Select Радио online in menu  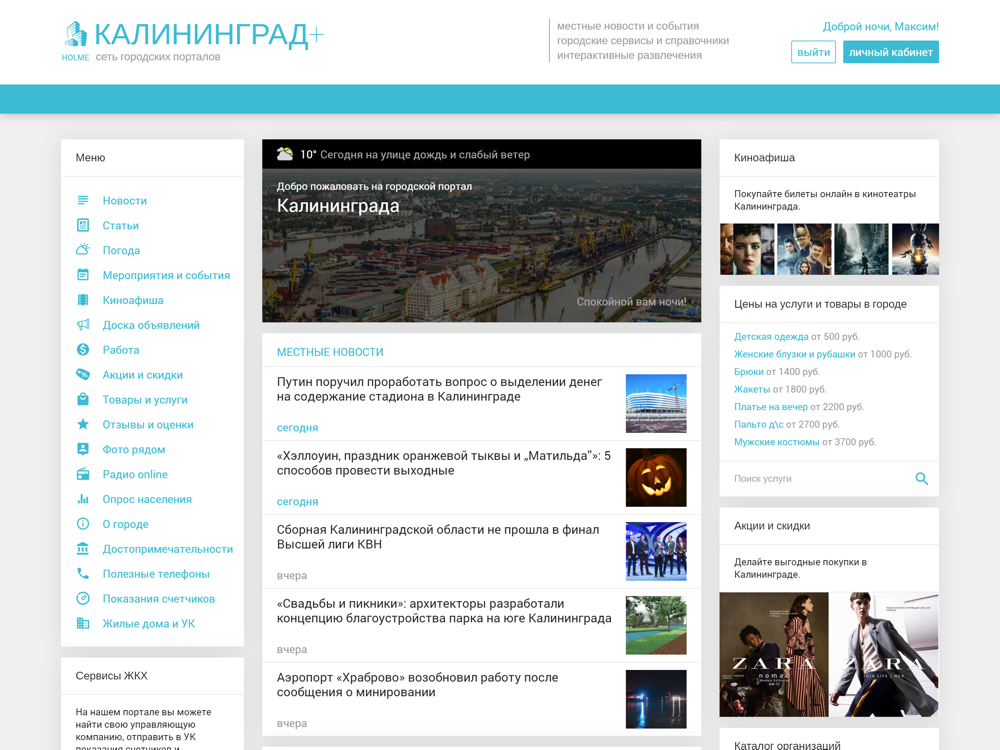[135, 474]
